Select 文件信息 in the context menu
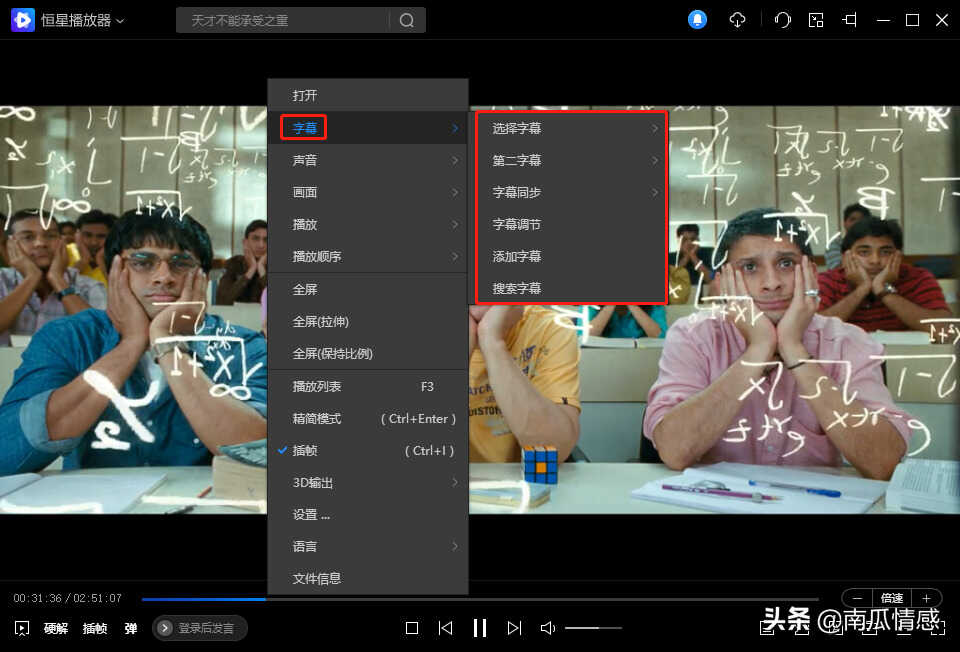960x652 pixels. 368,579
